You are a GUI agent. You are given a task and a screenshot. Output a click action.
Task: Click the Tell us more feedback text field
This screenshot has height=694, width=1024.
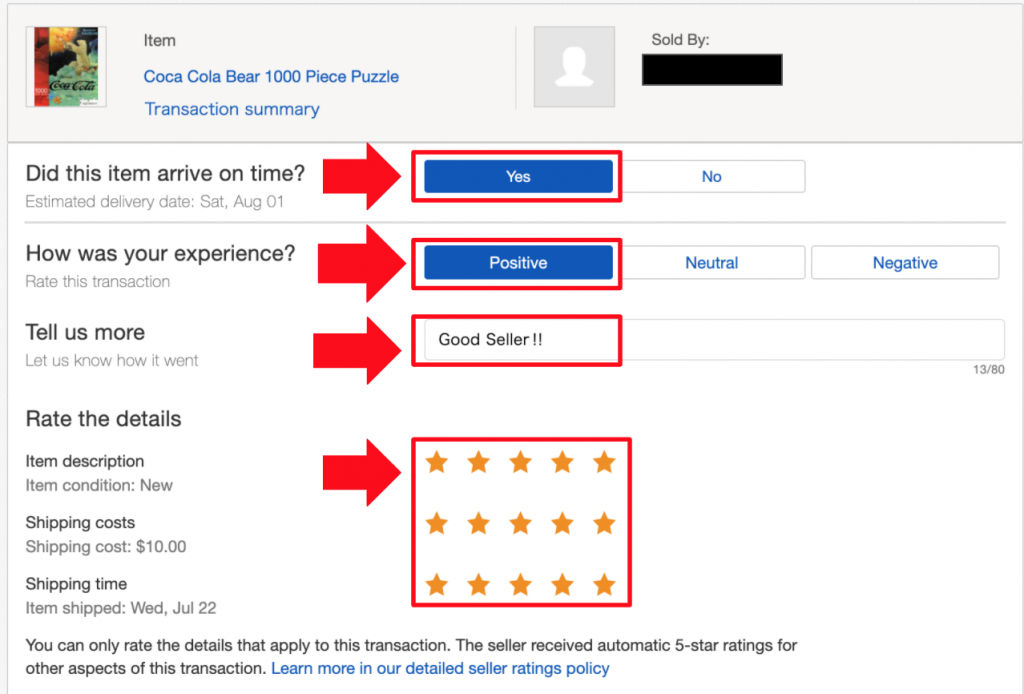(x=714, y=339)
